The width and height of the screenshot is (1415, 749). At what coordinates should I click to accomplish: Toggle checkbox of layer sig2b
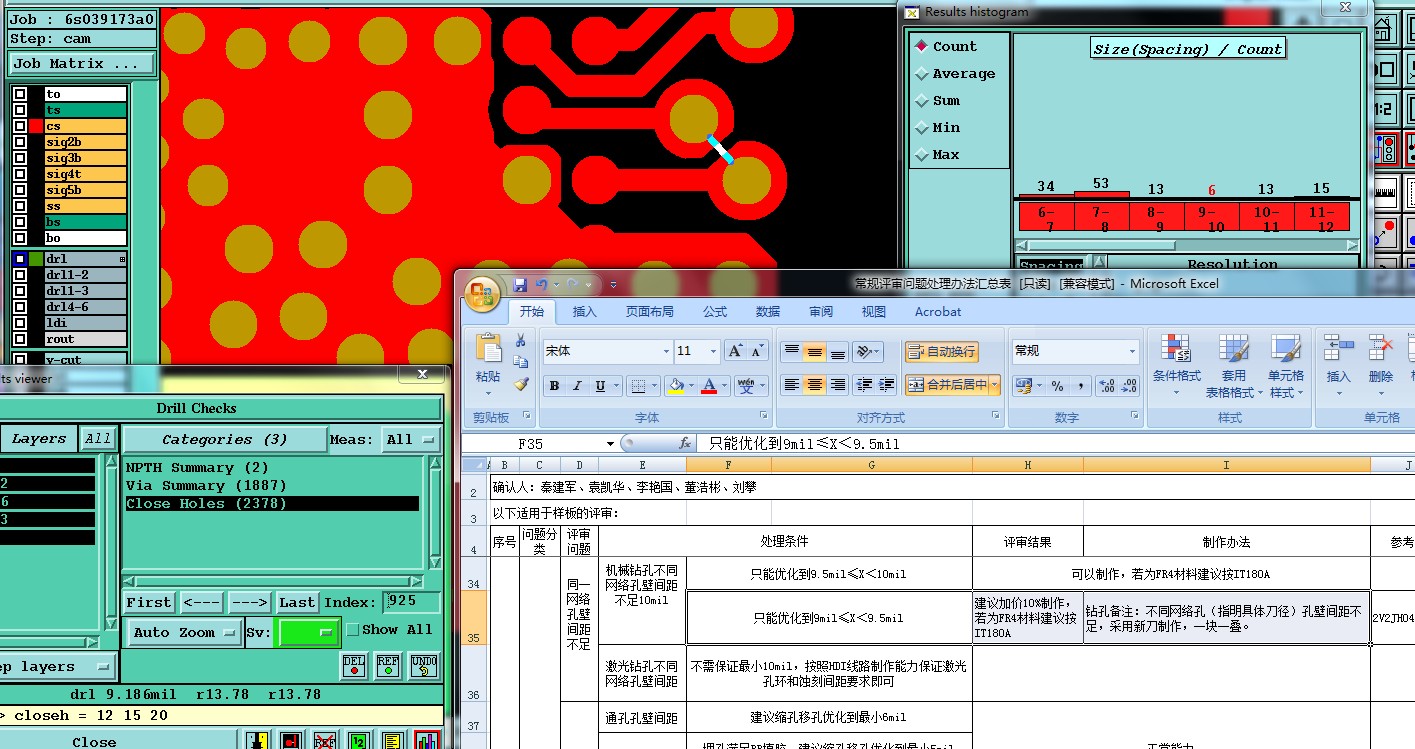pos(20,142)
